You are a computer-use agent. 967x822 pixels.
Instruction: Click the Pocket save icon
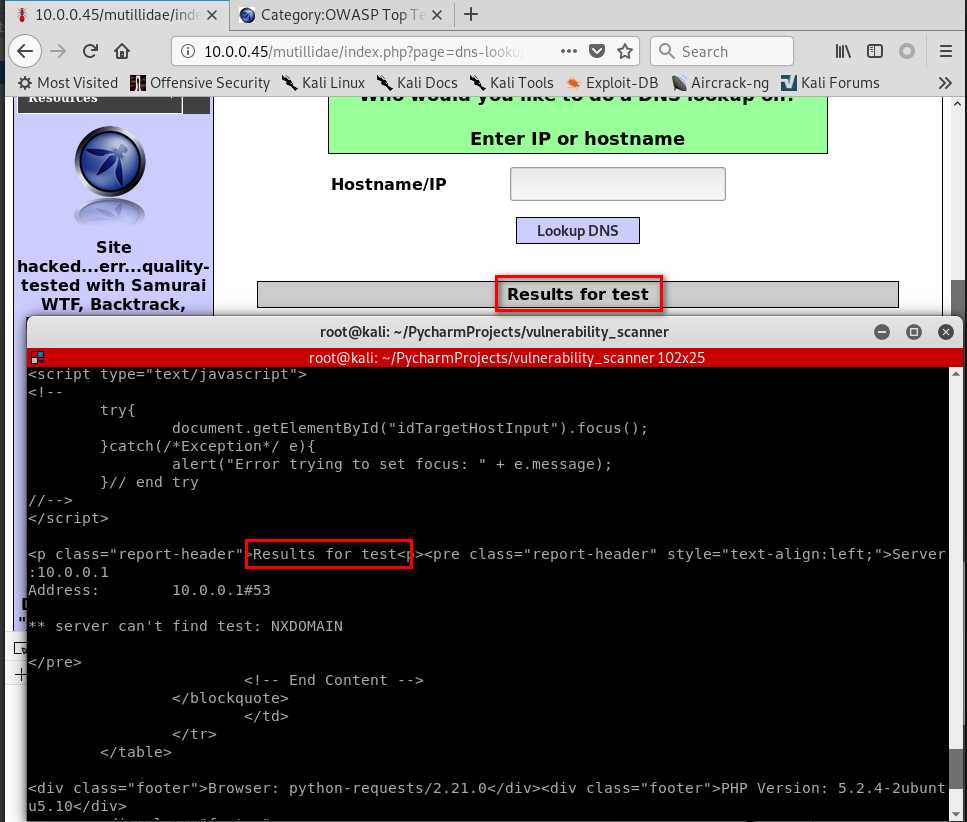tap(596, 51)
